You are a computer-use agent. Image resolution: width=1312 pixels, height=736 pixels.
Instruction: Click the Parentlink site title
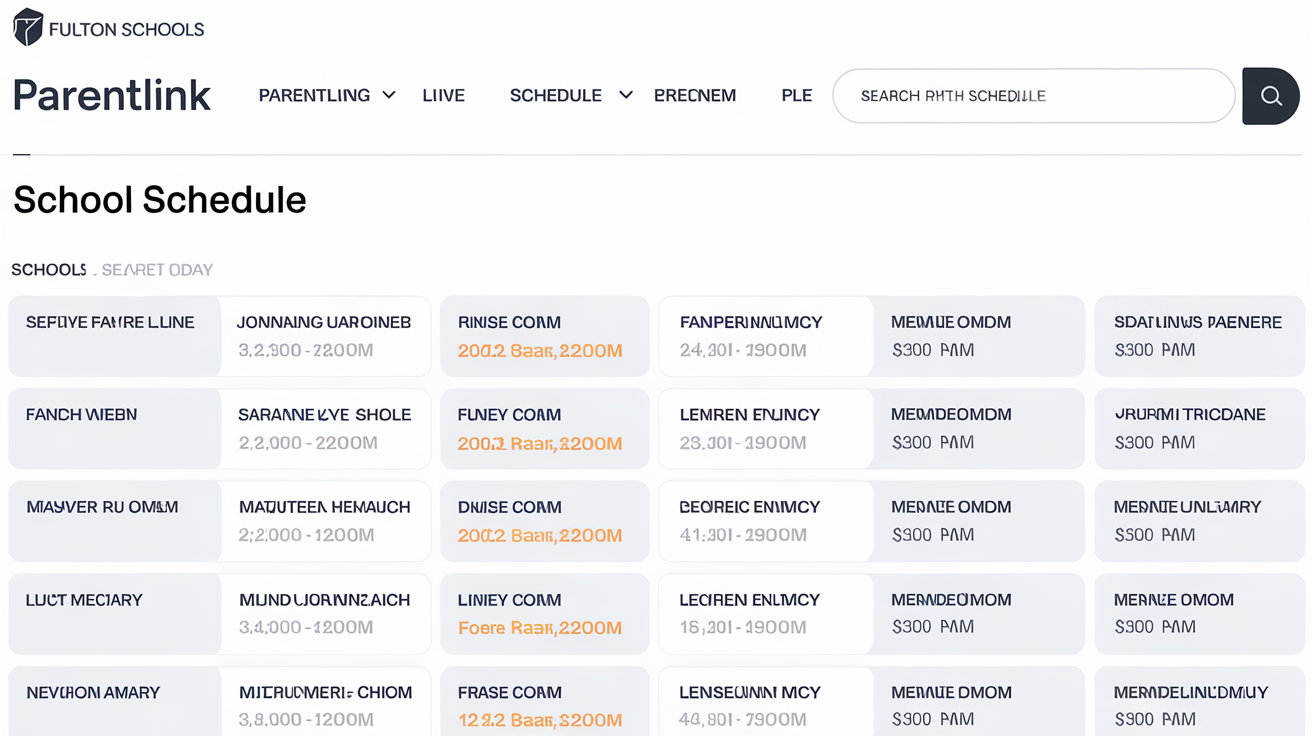[112, 96]
